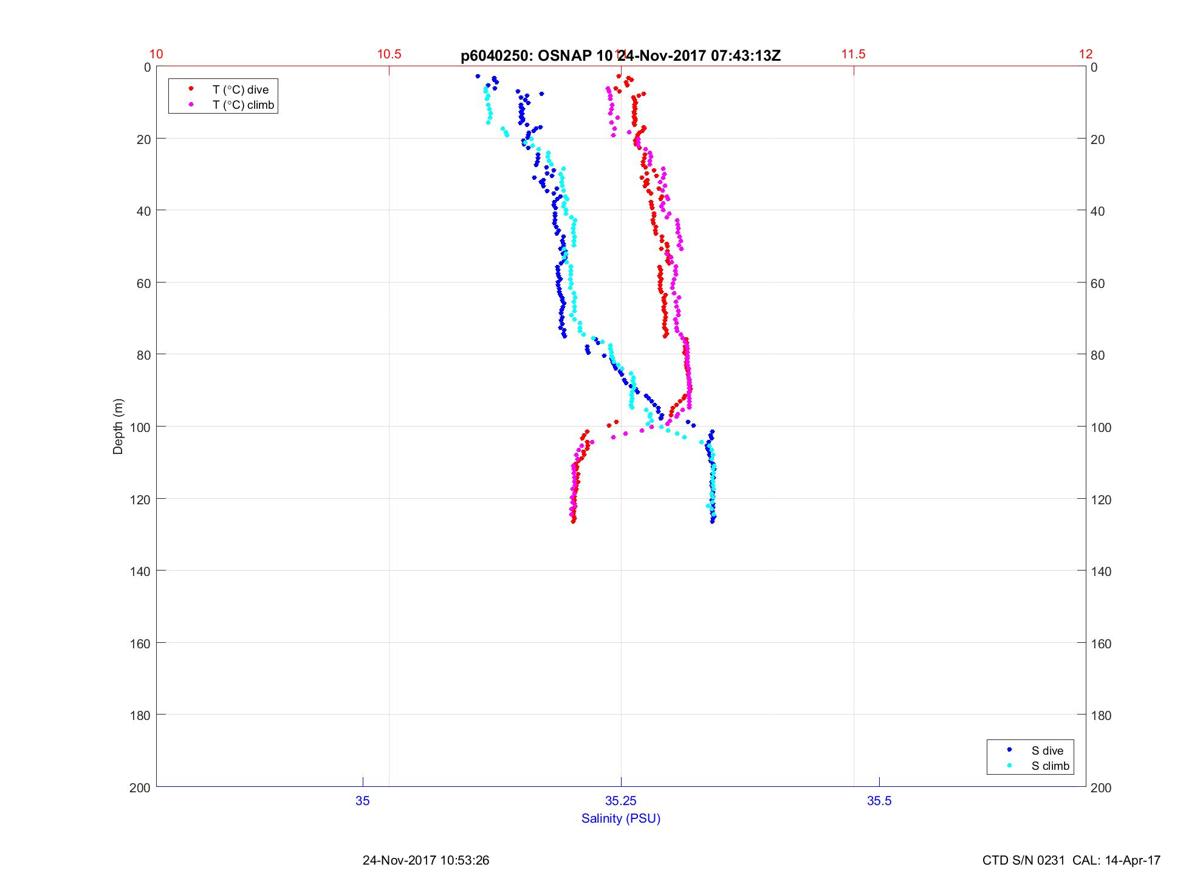Select the 'T (°C) climb' legend entry
The image size is (1200, 885).
pyautogui.click(x=243, y=105)
